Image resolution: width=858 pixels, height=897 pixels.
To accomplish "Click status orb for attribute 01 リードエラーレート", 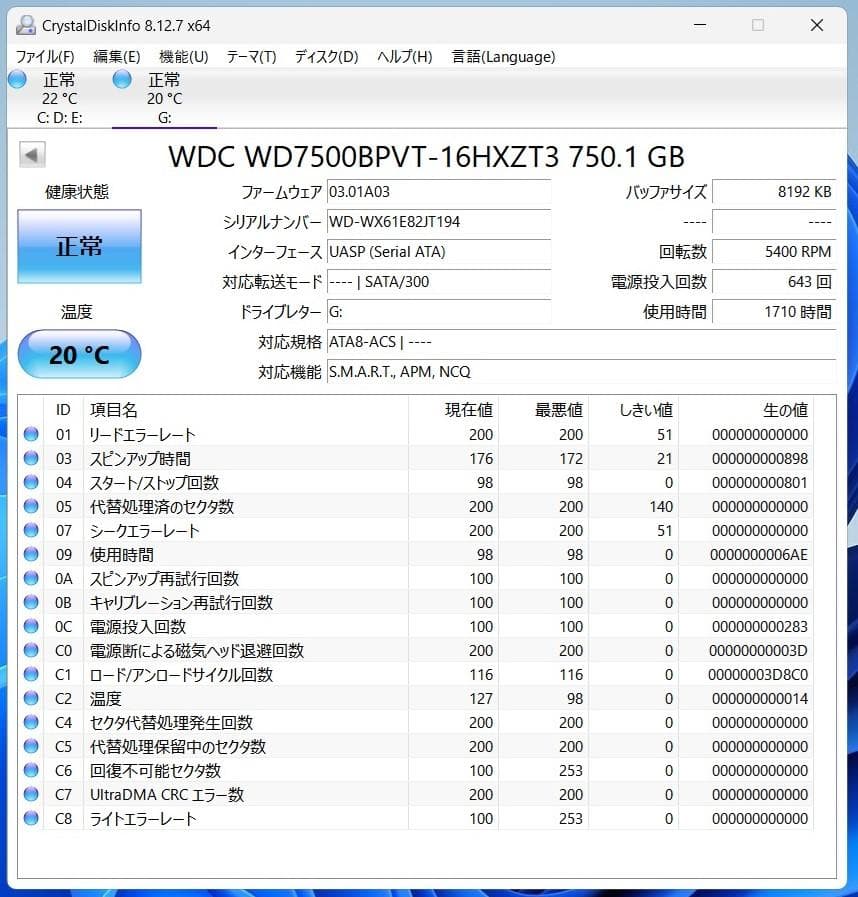I will (x=31, y=434).
